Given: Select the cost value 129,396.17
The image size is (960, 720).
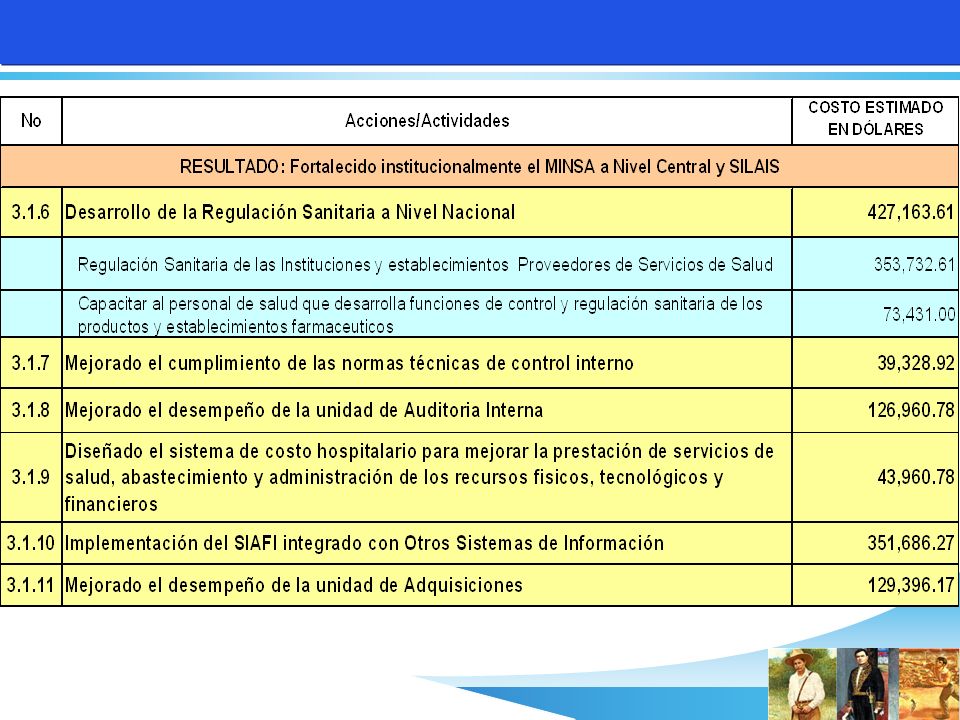Looking at the screenshot, I should (x=911, y=585).
